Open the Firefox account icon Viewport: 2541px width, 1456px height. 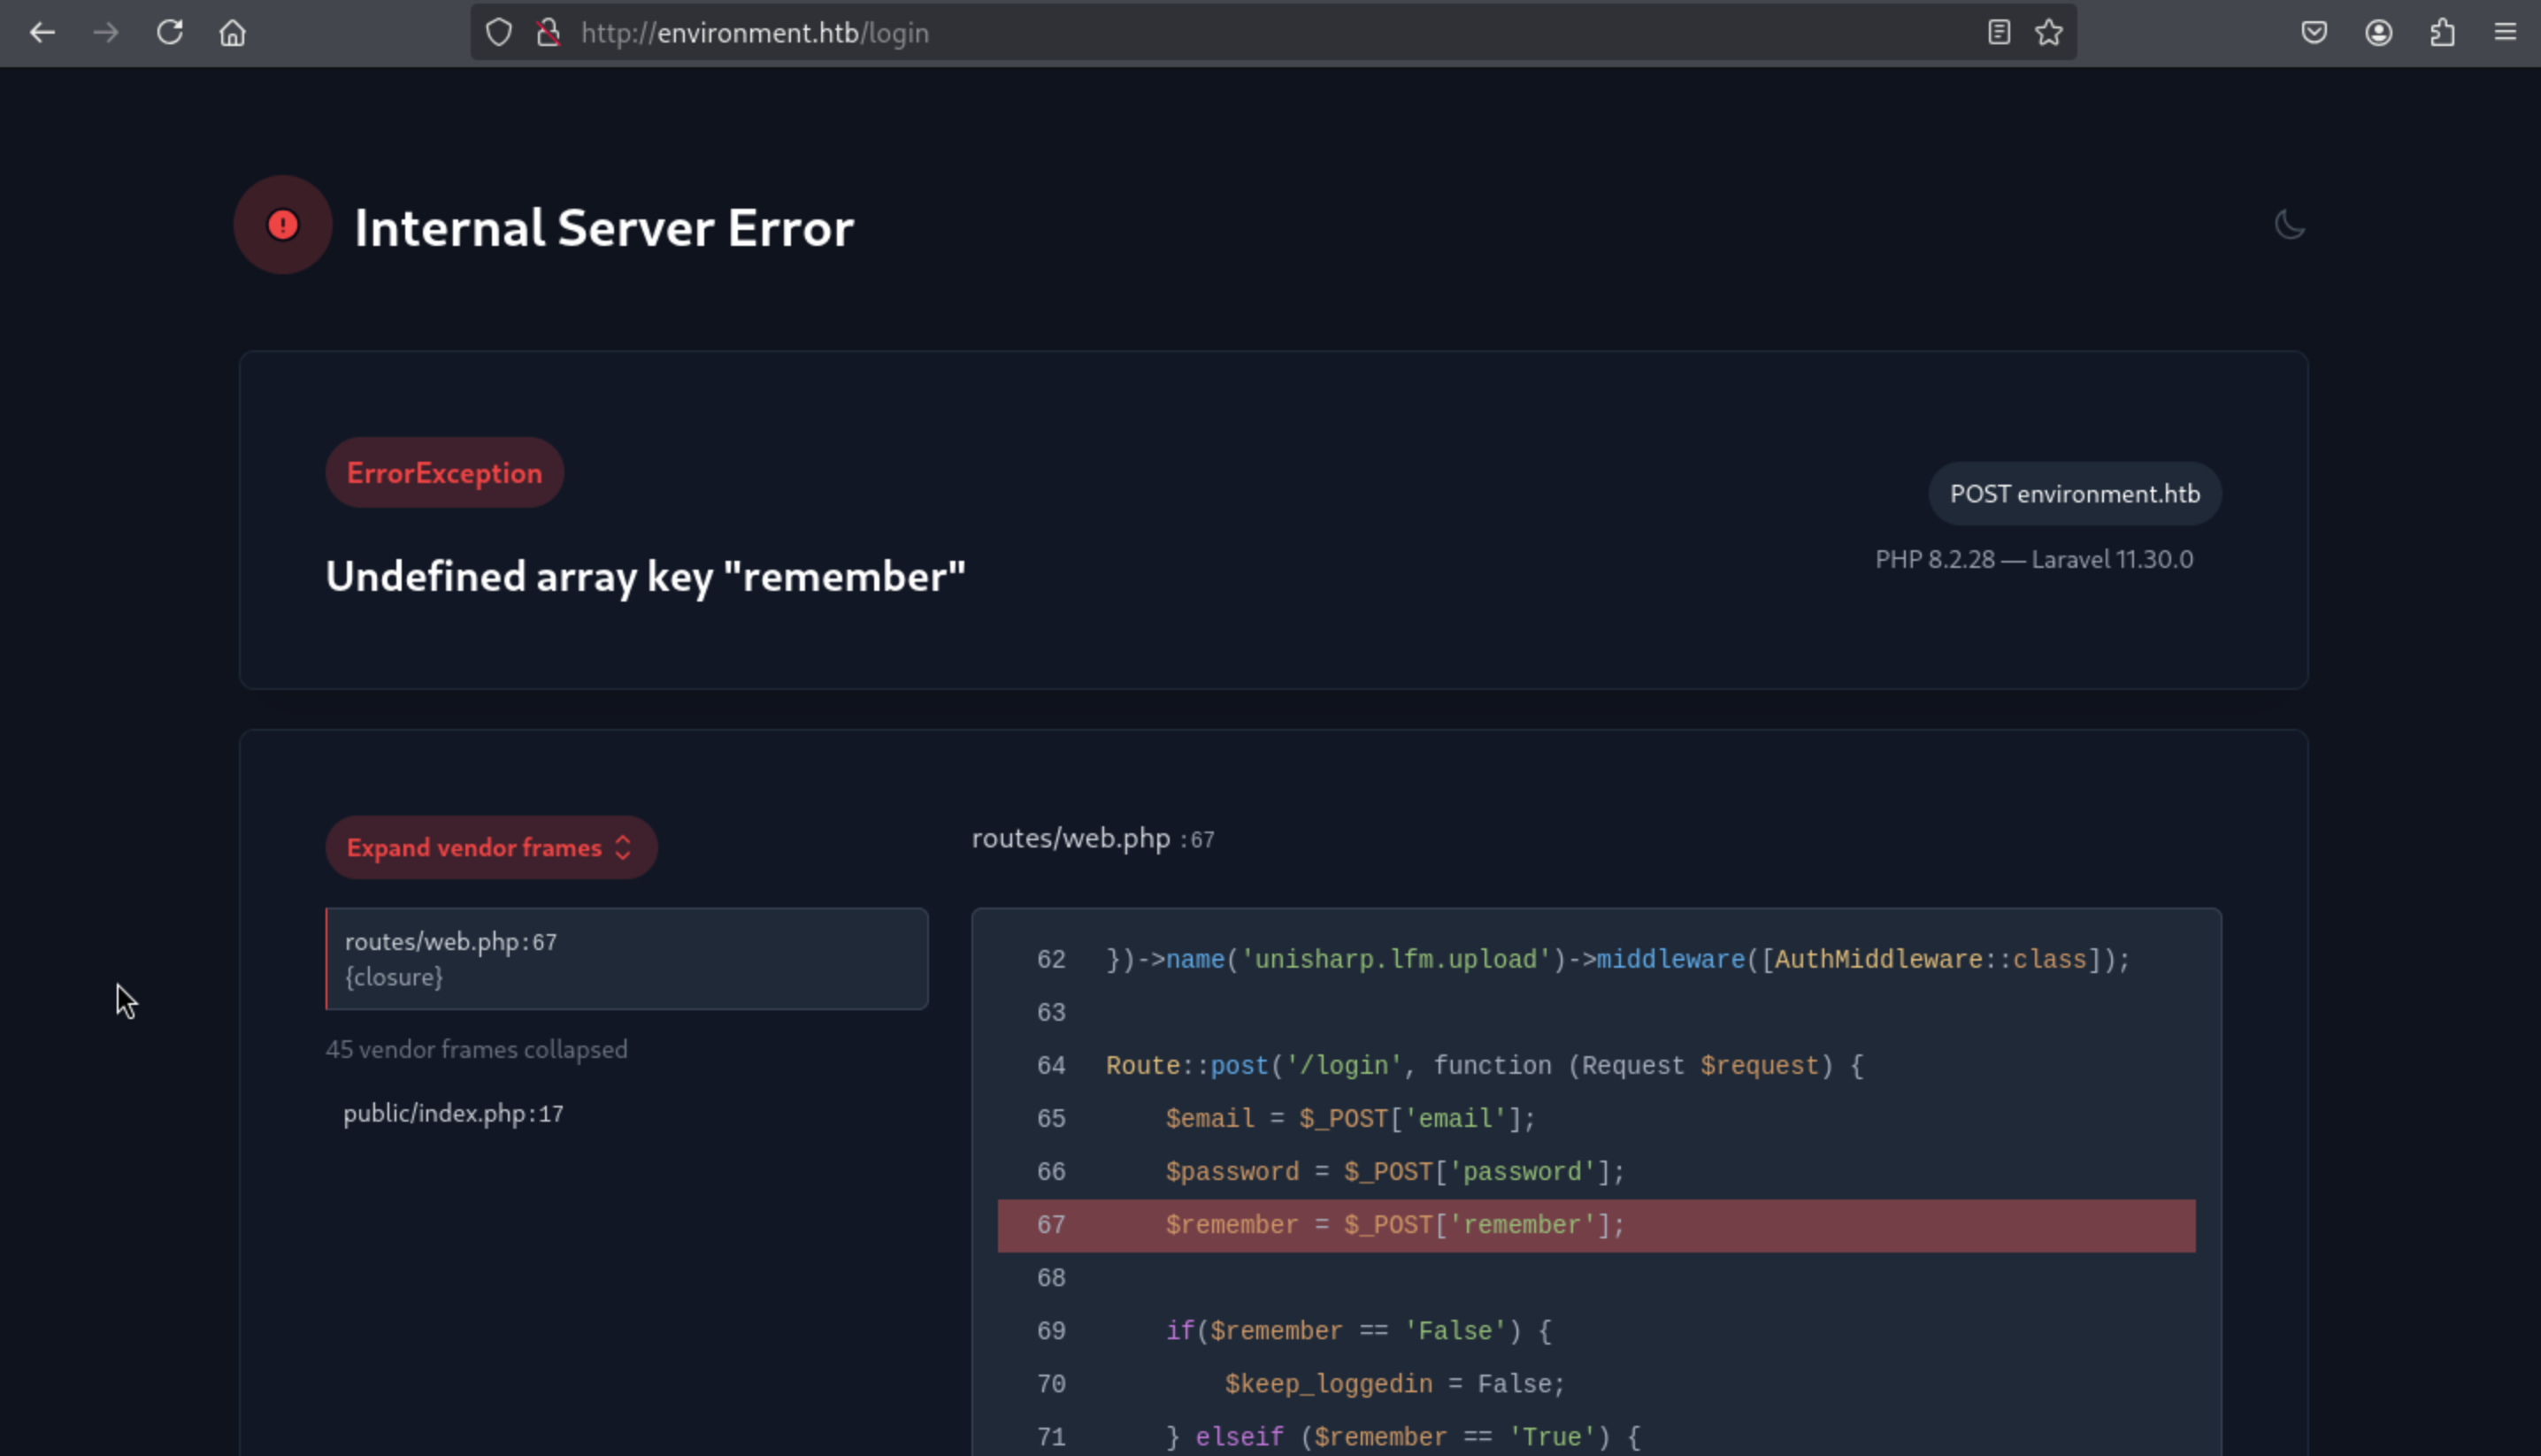tap(2378, 33)
